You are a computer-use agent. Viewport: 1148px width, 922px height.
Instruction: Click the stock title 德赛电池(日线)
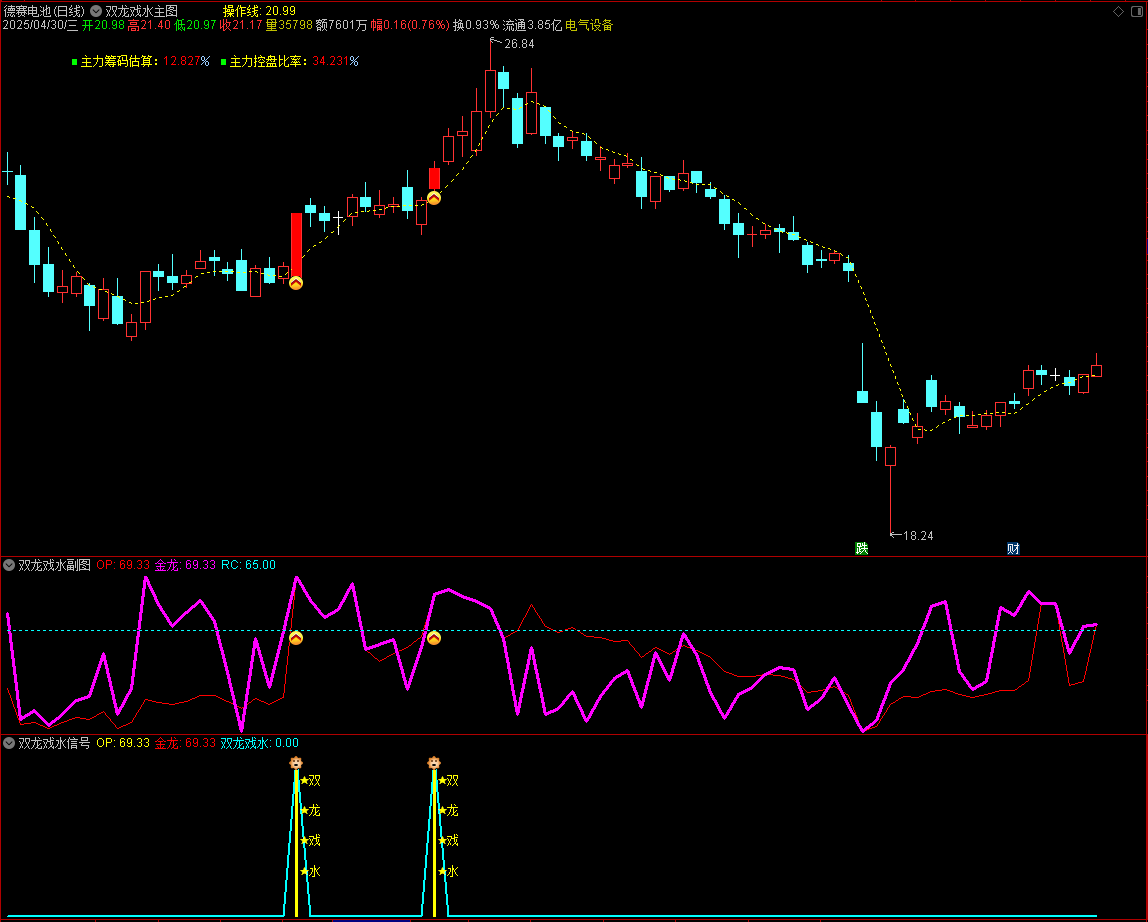44,11
